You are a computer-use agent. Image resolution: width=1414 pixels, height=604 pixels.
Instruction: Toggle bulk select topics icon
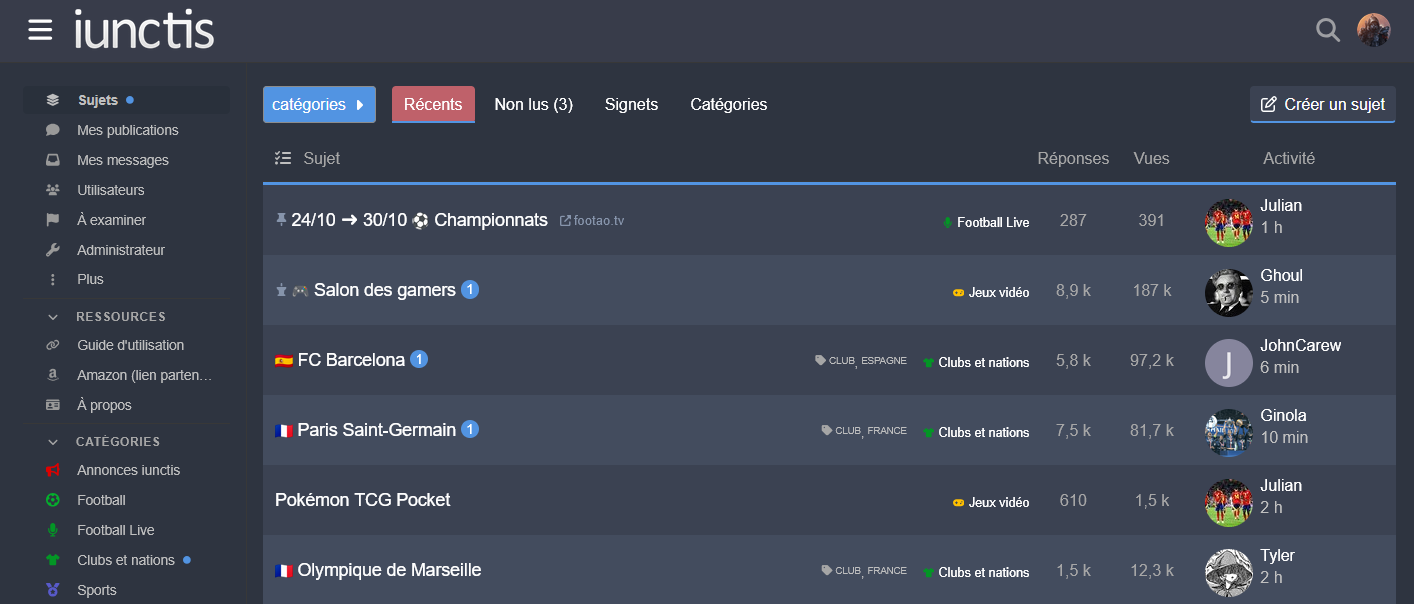(283, 158)
